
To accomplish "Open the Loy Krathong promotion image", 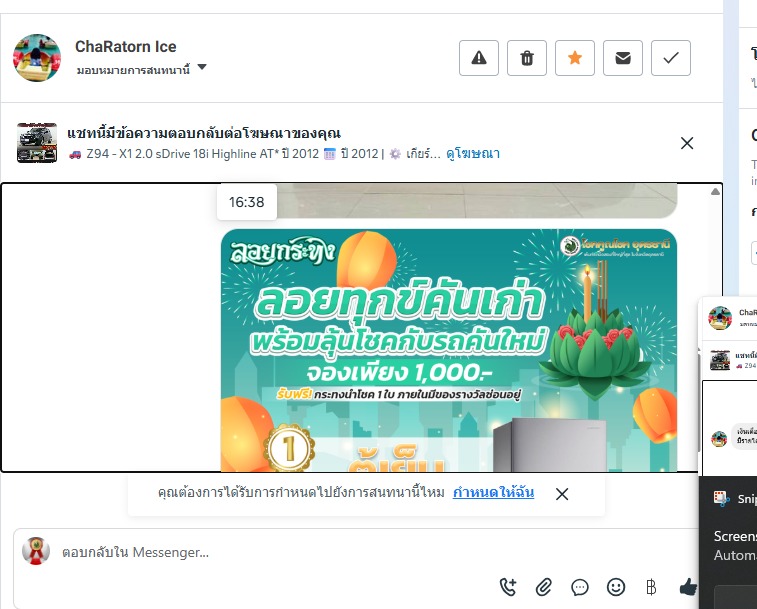I will pos(449,350).
